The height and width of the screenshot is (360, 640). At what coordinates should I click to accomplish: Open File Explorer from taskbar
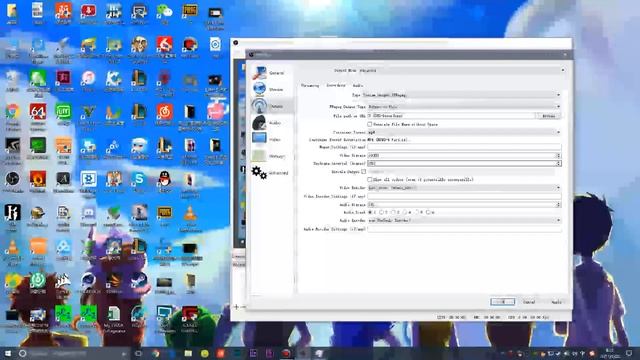[188, 353]
